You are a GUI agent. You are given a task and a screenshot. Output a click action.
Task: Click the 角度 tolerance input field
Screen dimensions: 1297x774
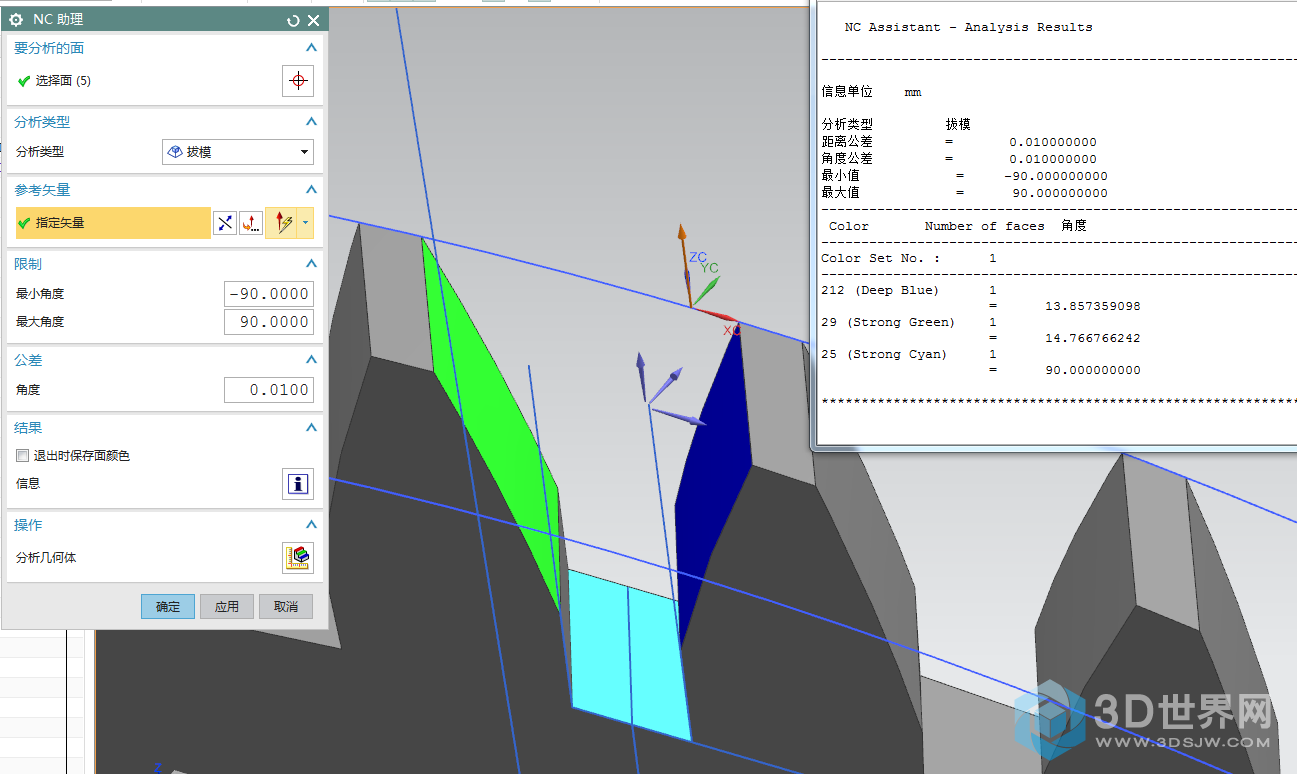click(268, 390)
